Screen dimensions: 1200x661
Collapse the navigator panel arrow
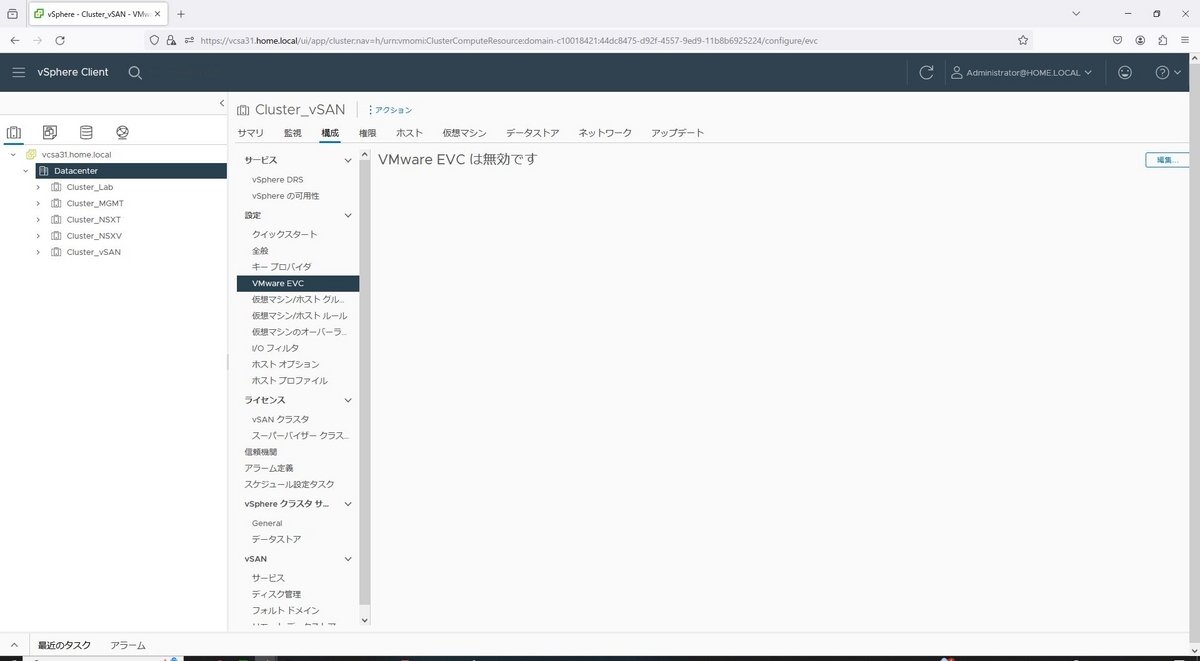(x=221, y=103)
